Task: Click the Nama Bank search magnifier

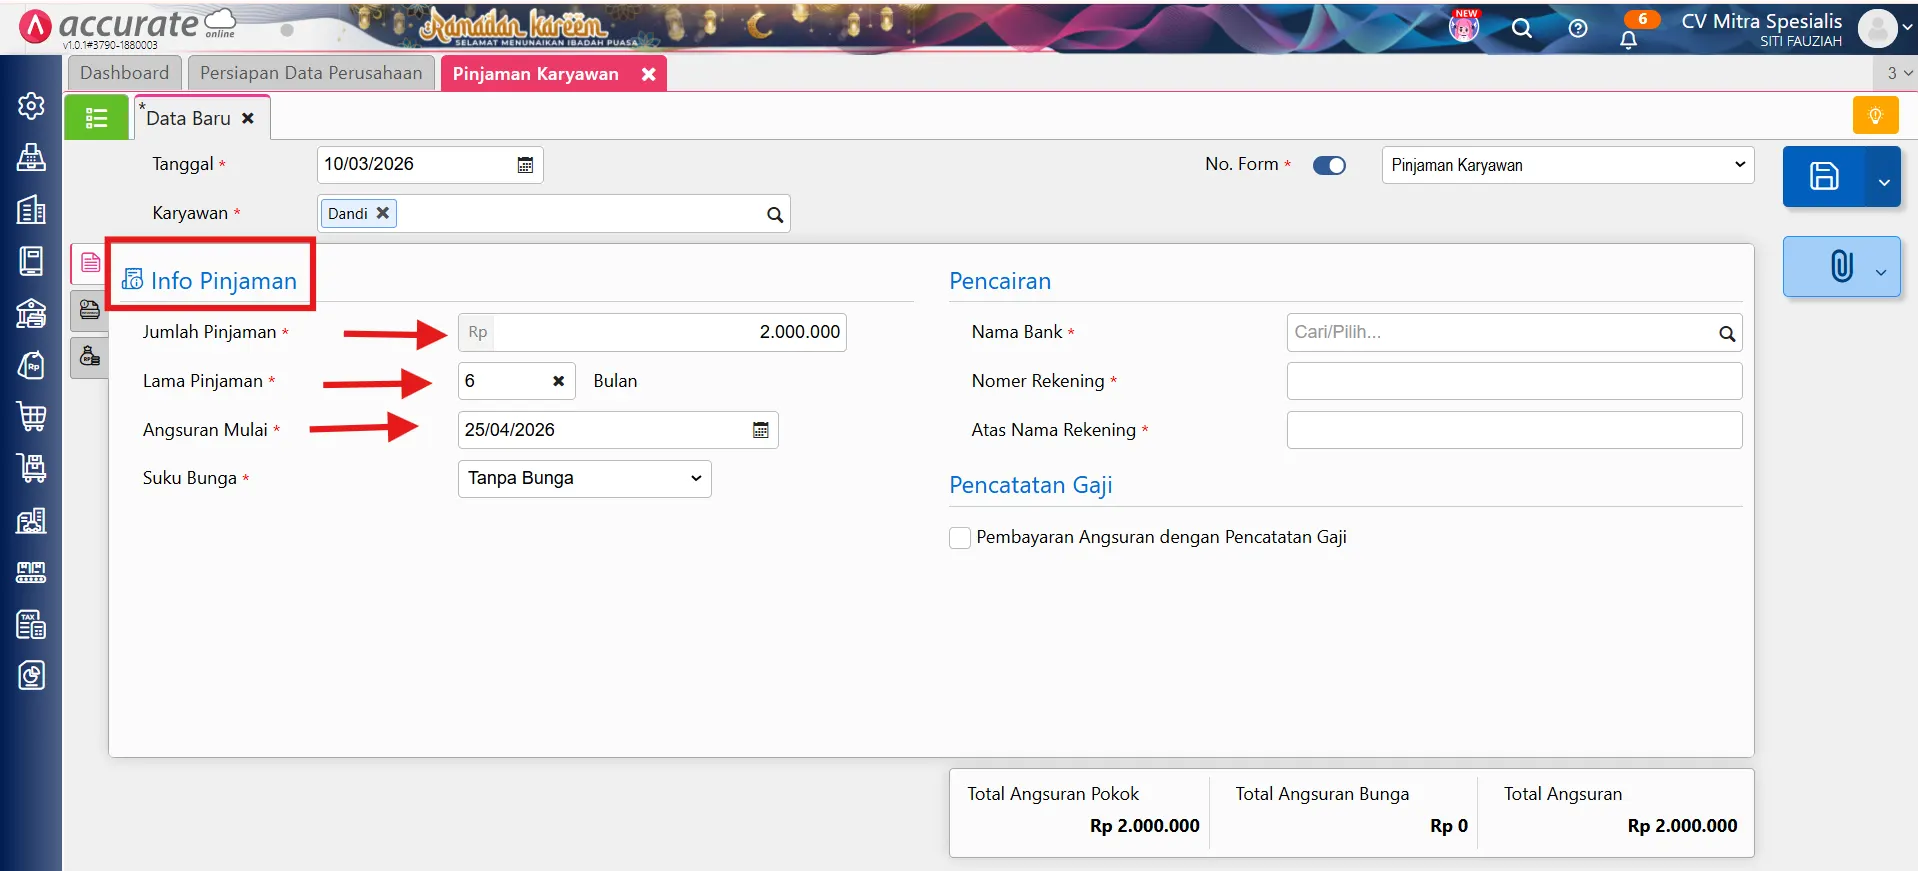Action: pyautogui.click(x=1726, y=333)
